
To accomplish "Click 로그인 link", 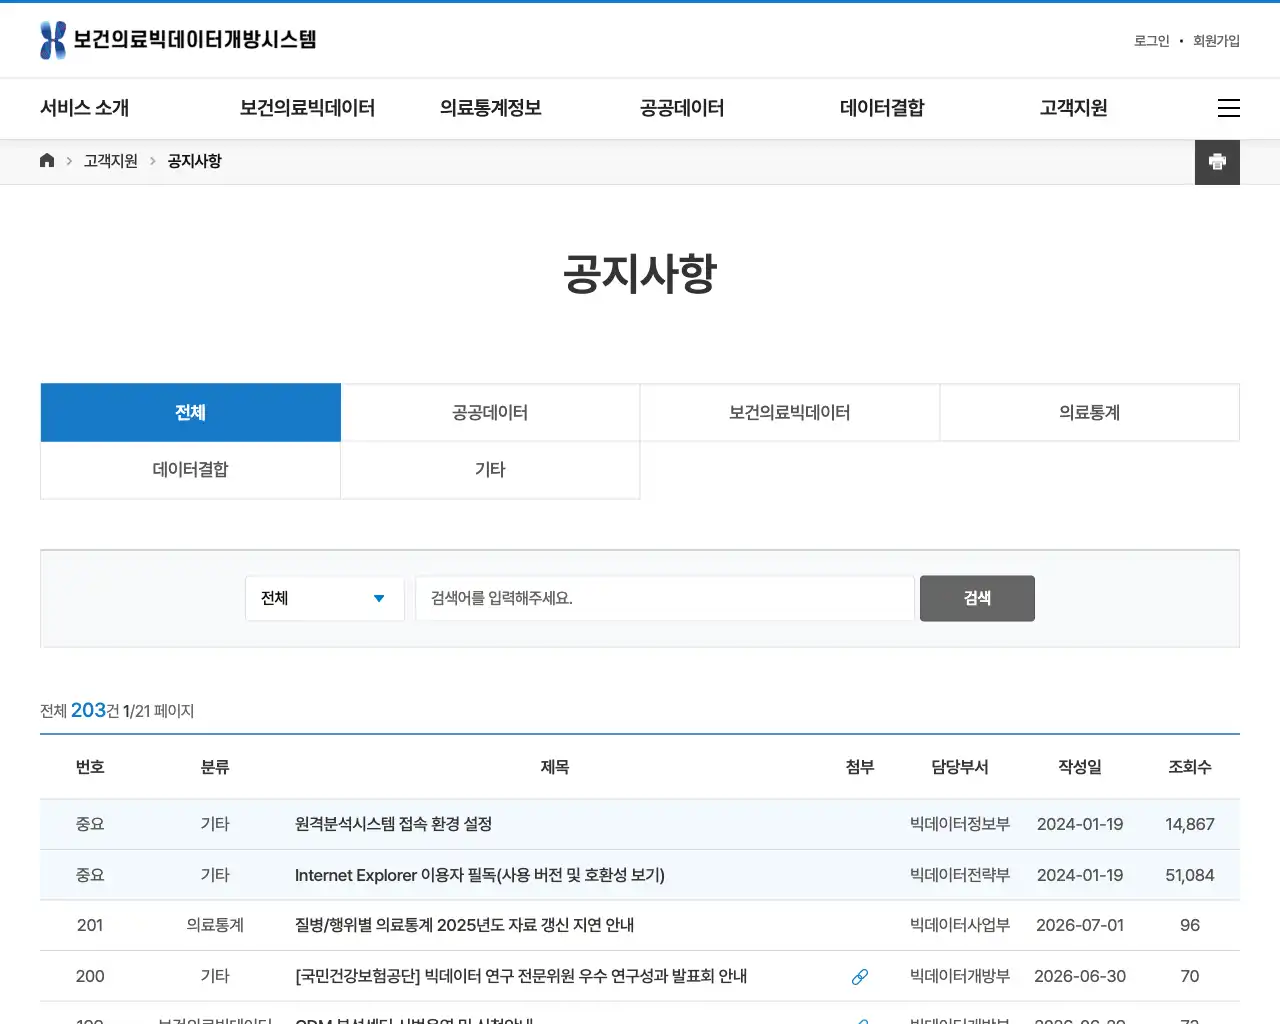I will tap(1151, 41).
